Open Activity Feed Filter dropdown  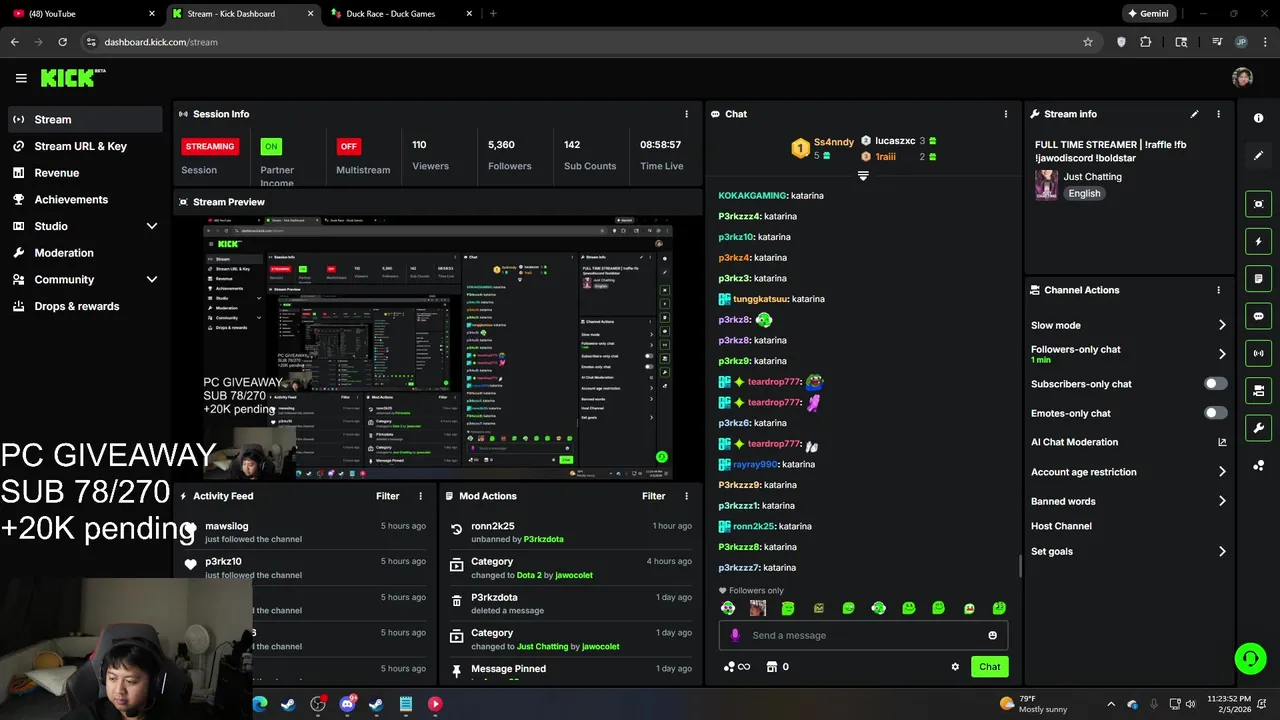coord(388,496)
